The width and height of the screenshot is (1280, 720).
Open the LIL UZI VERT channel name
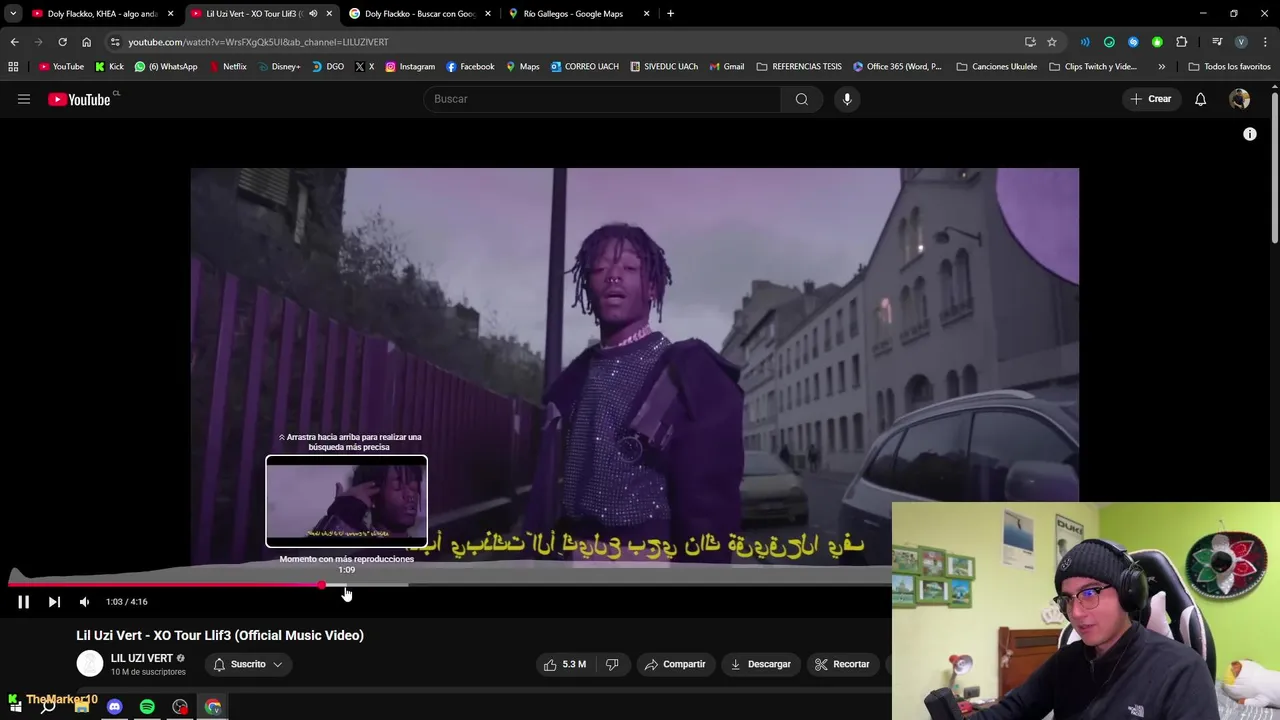pyautogui.click(x=142, y=658)
